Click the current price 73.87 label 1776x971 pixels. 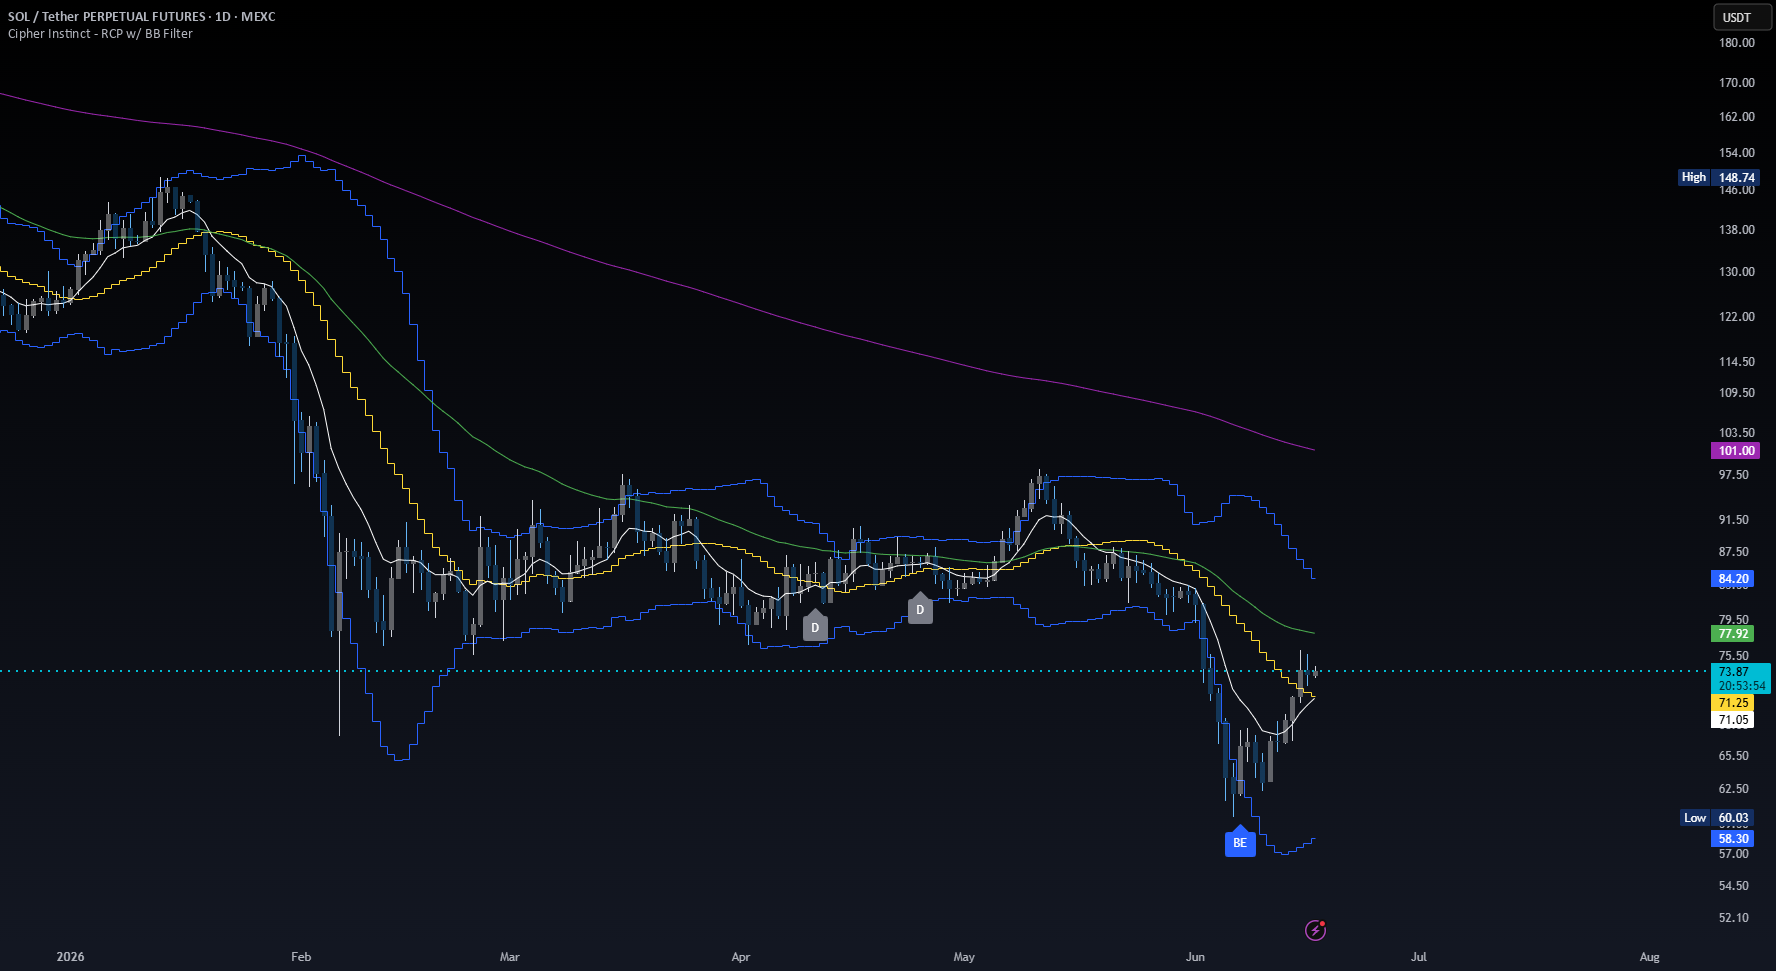[x=1741, y=678]
